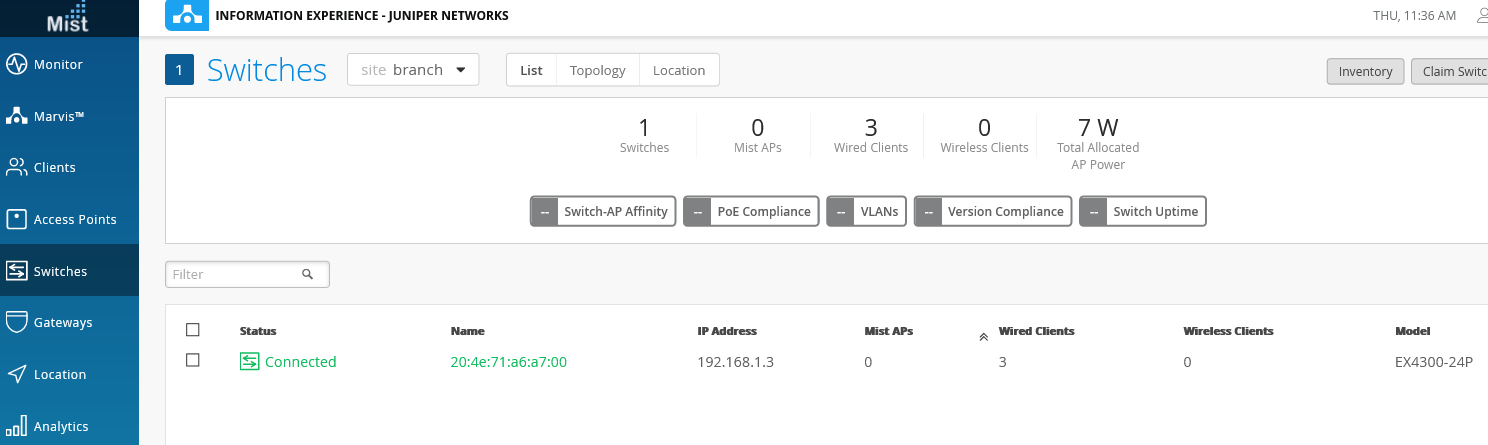Click the green Connected status icon
The width and height of the screenshot is (1488, 445).
point(249,362)
